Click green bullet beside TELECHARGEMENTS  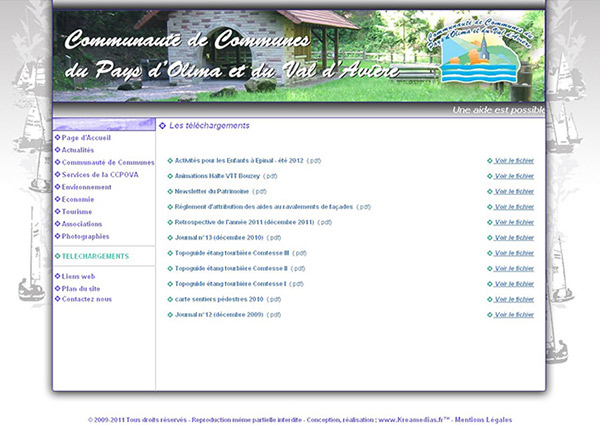57,256
